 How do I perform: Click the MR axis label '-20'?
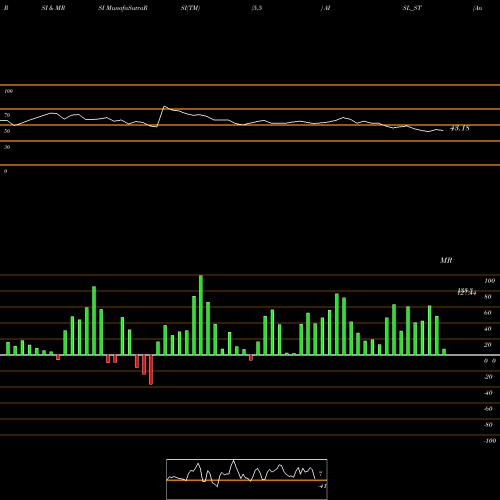pyautogui.click(x=488, y=377)
